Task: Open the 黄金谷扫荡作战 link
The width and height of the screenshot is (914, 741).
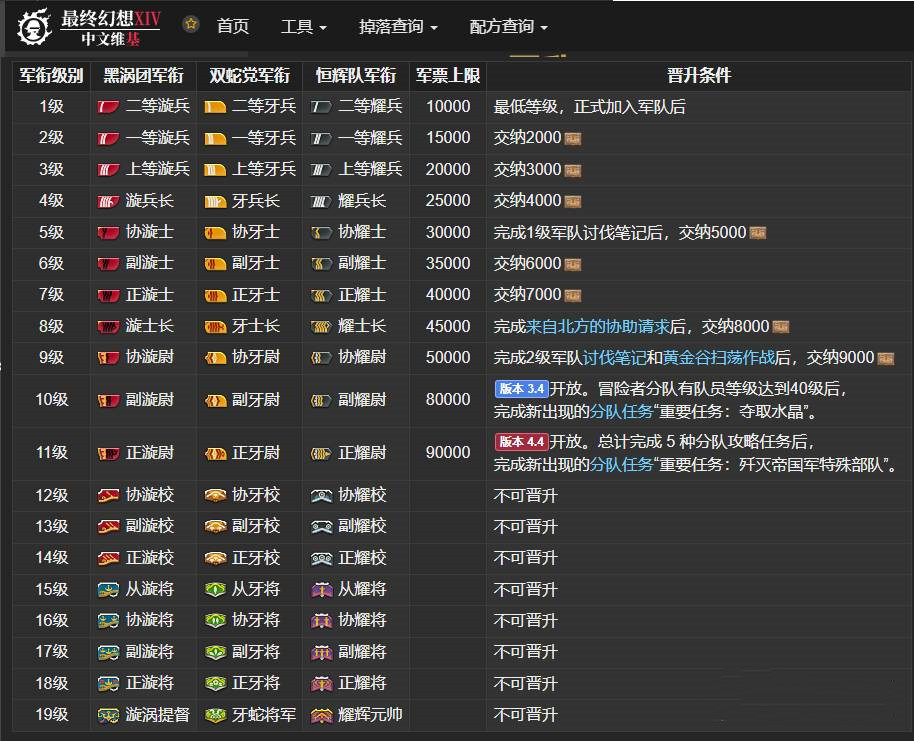Action: point(719,357)
